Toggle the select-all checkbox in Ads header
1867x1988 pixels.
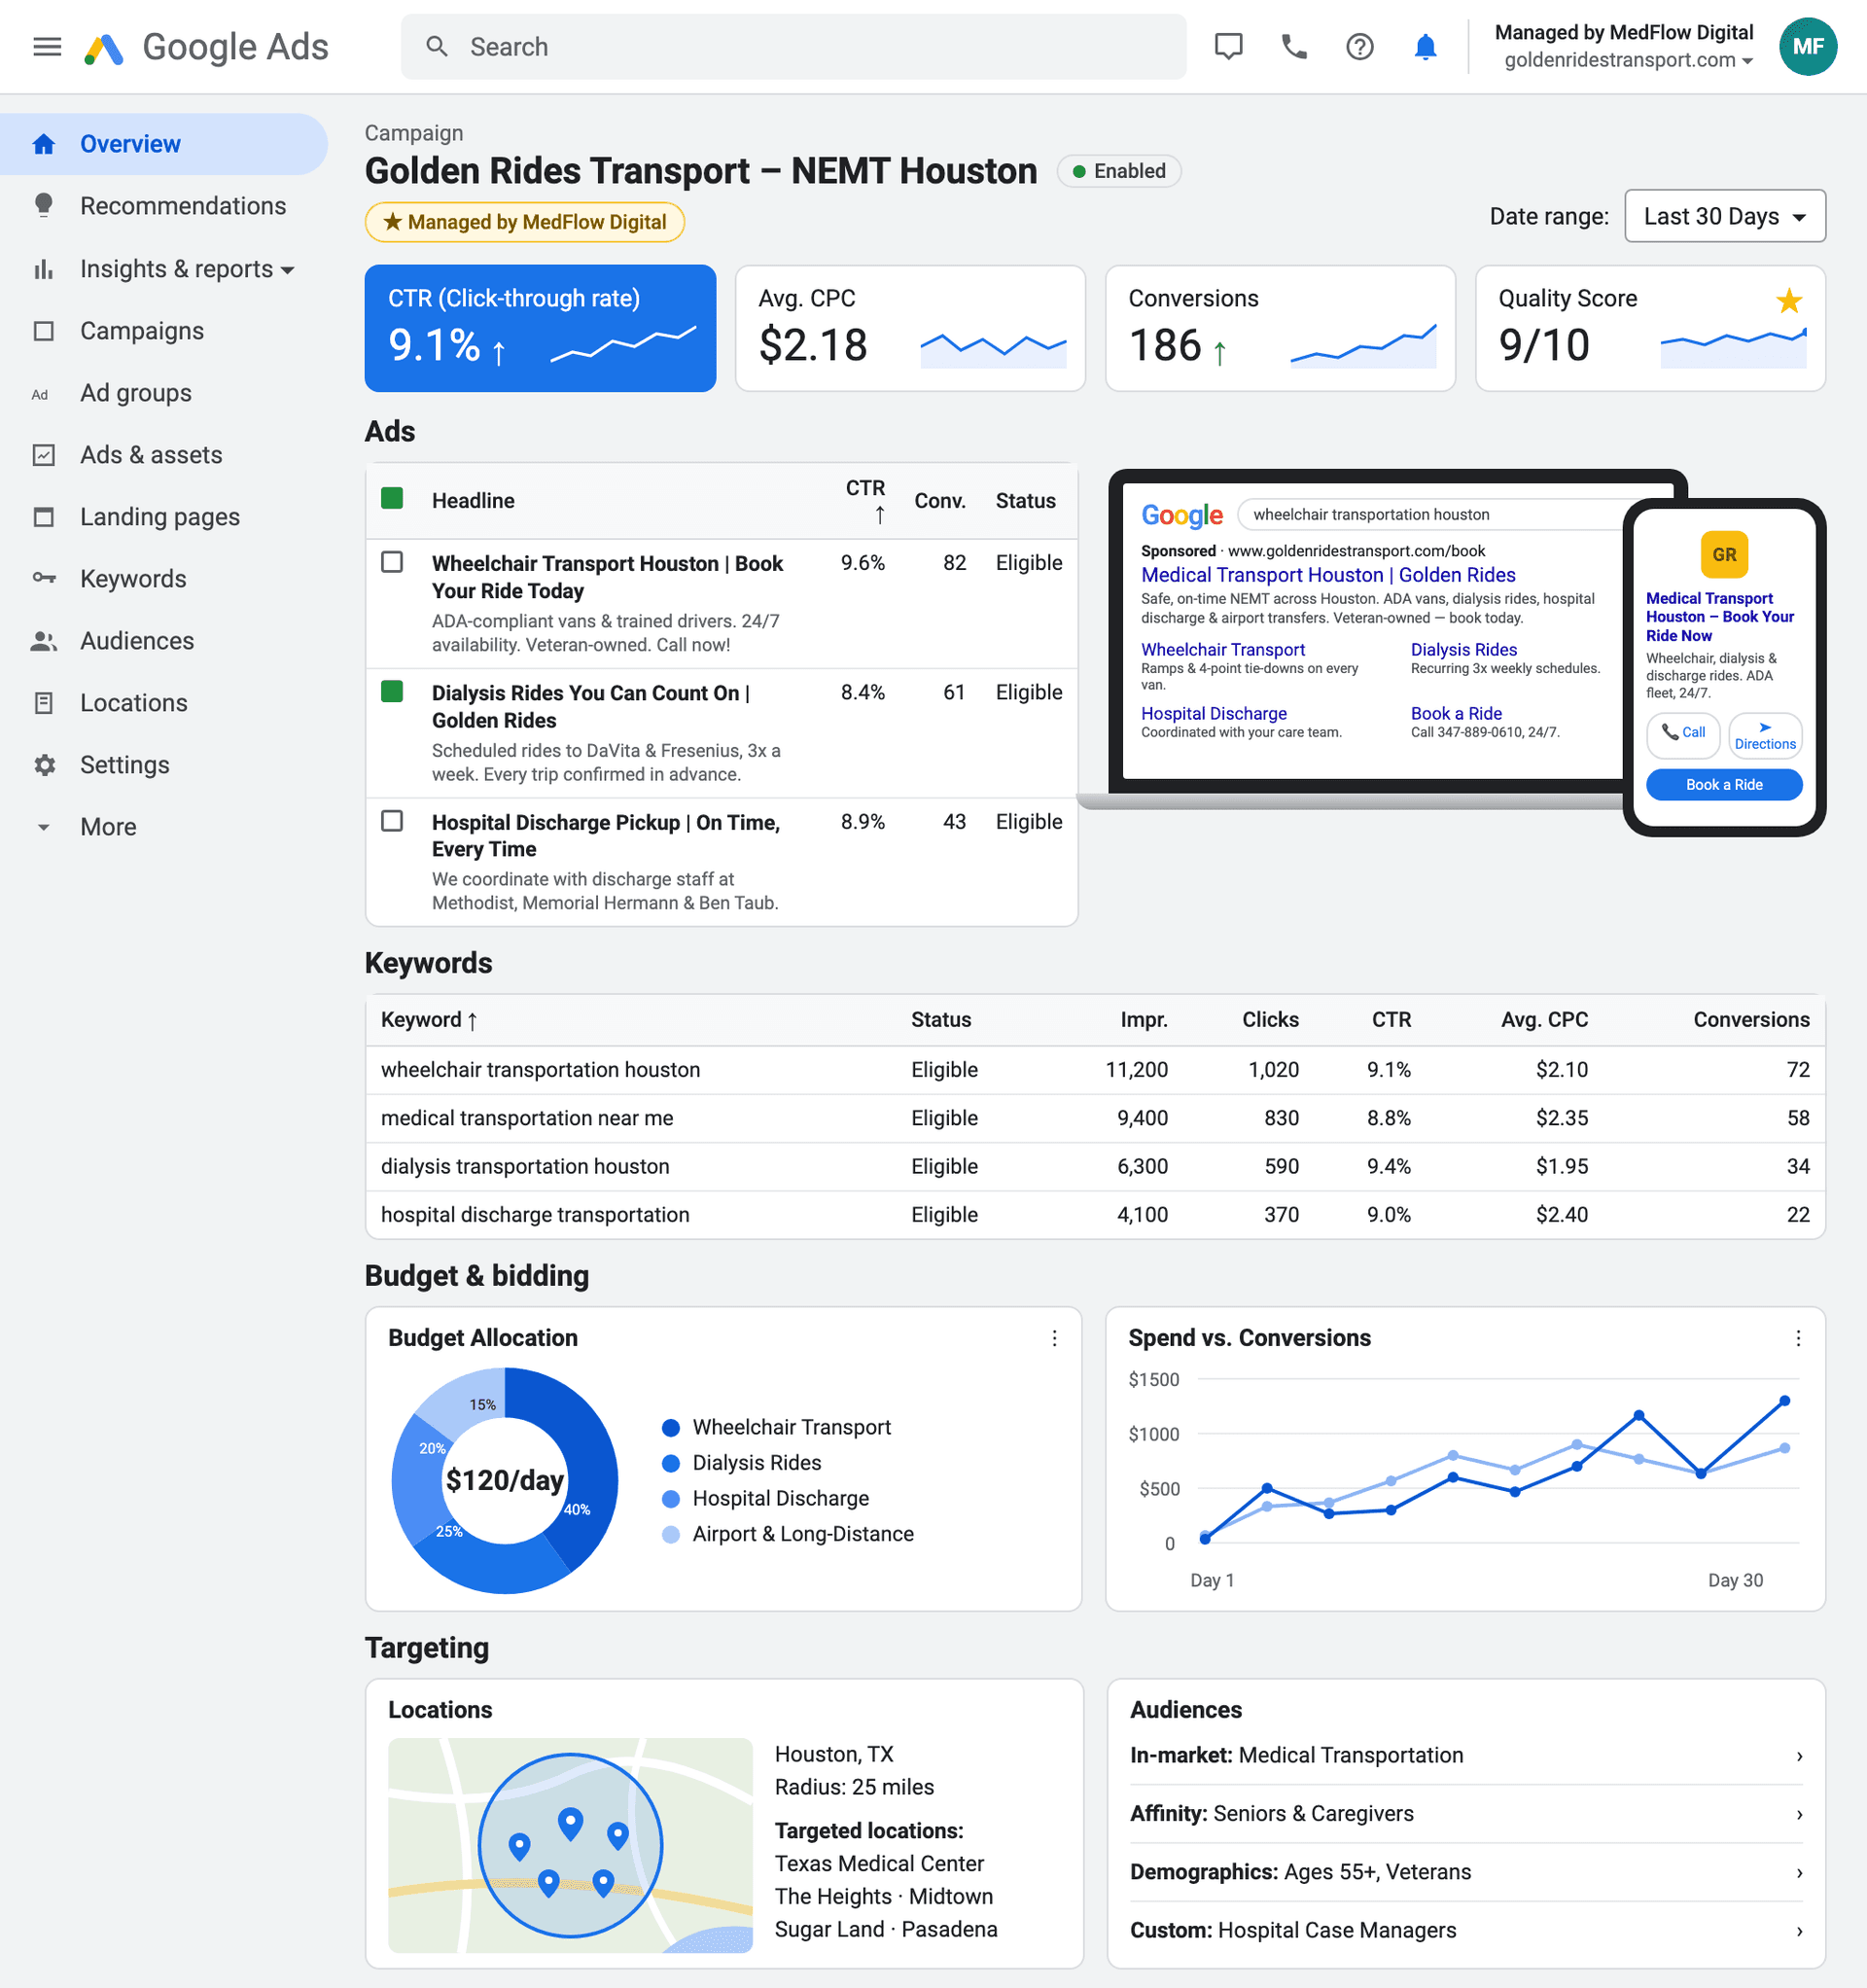pos(392,498)
